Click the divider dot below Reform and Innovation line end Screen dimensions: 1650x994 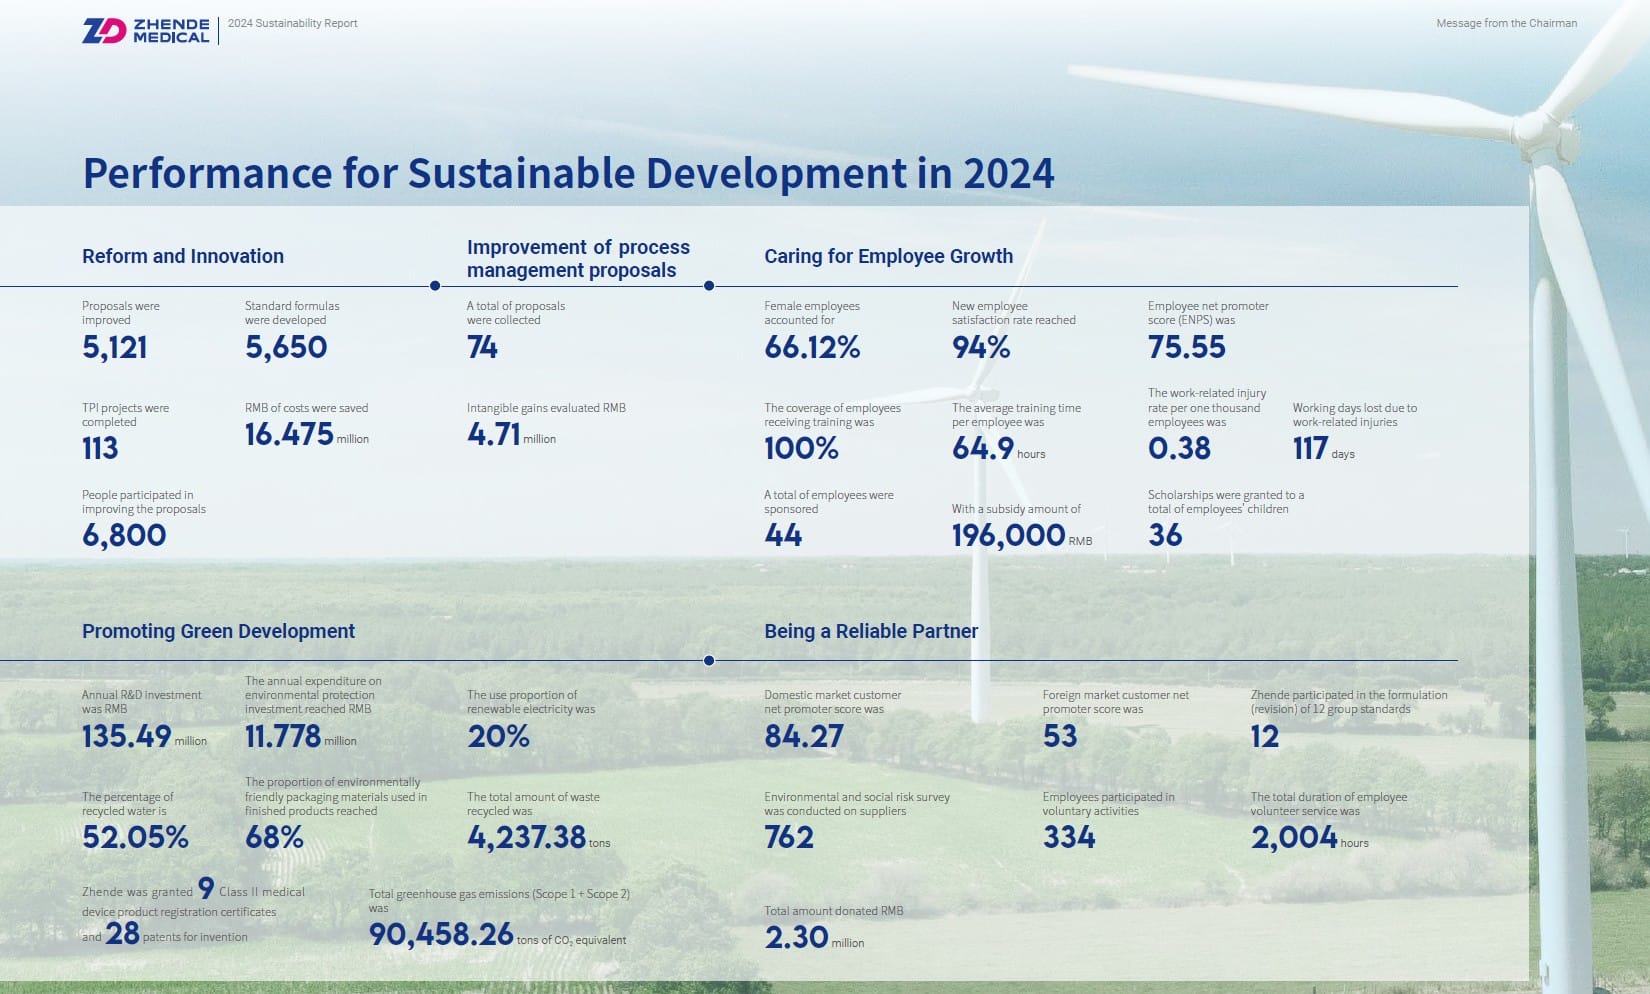(435, 286)
